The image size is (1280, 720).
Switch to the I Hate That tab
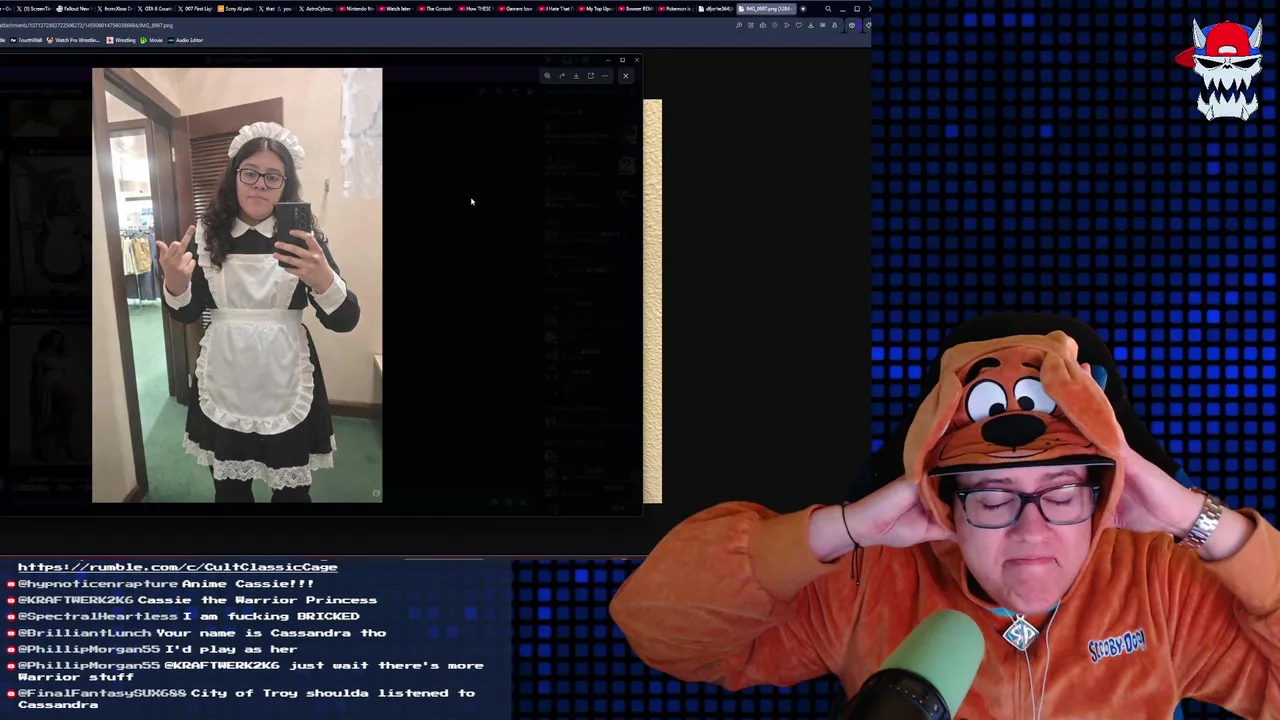[558, 9]
